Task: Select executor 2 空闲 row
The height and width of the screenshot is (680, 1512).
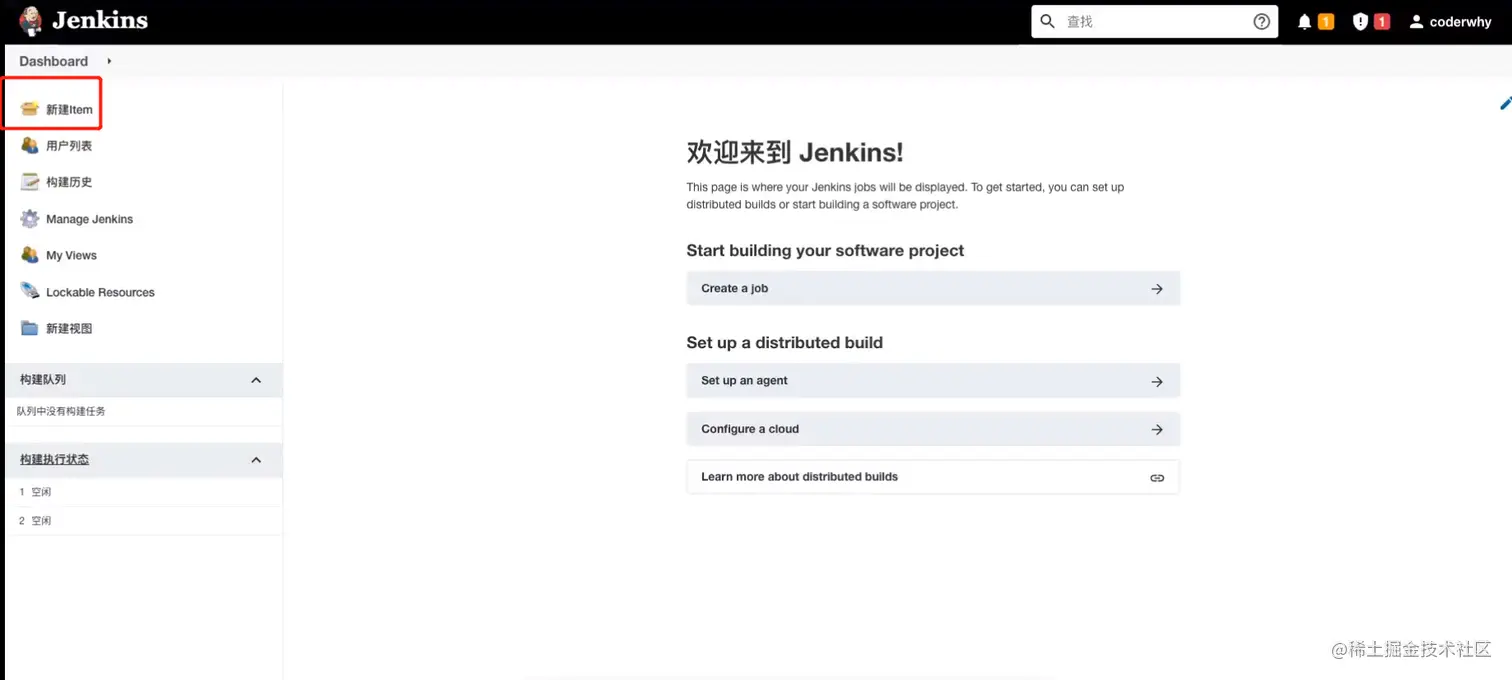Action: [144, 521]
